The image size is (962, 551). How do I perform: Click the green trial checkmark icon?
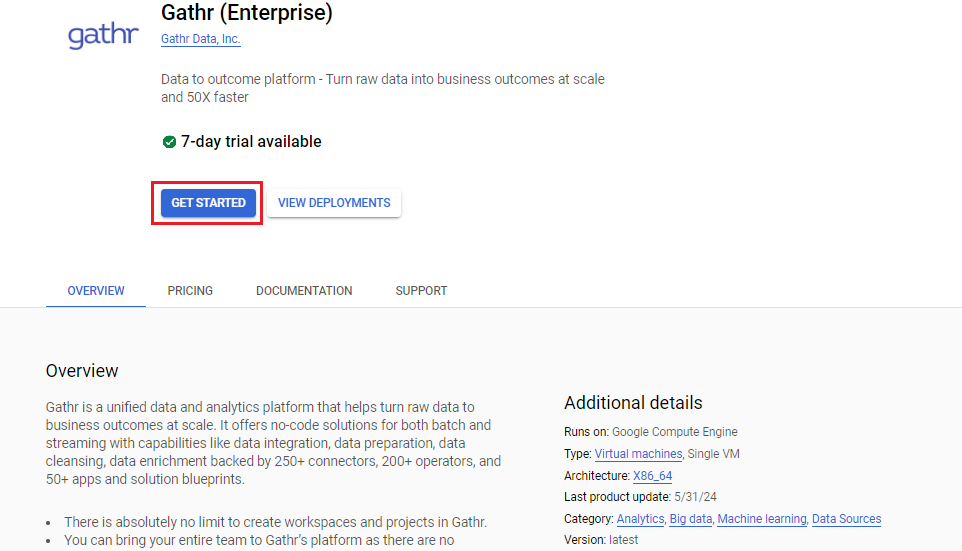pos(169,142)
